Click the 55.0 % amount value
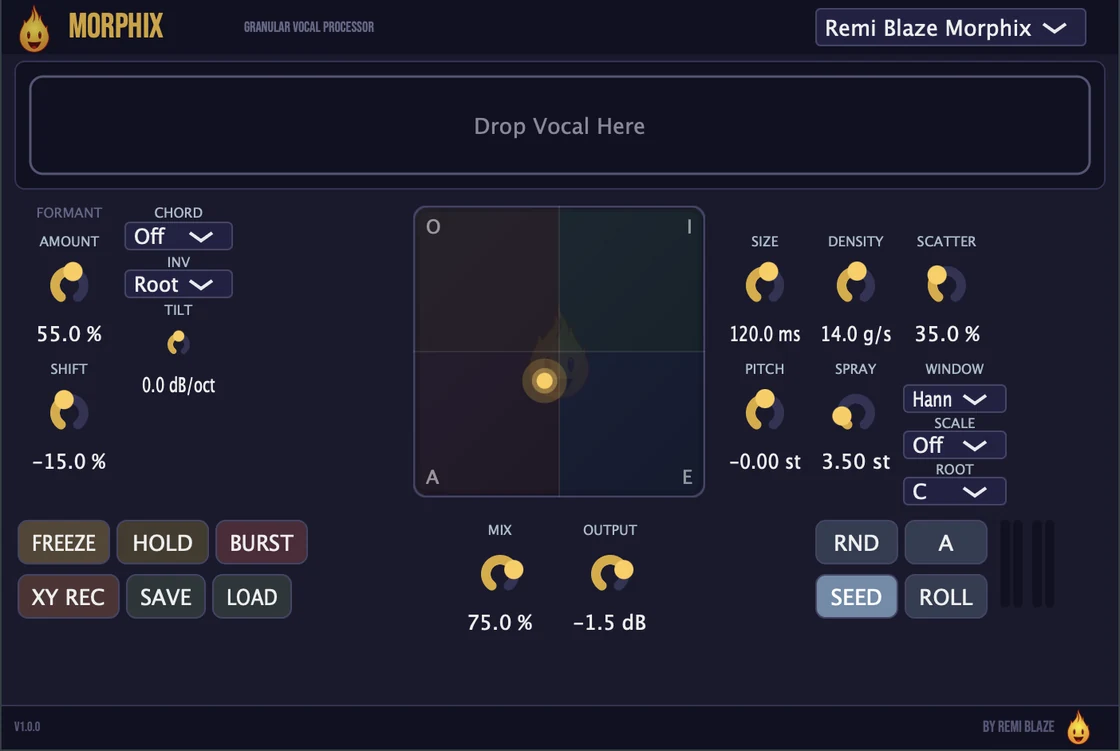The image size is (1120, 751). tap(69, 334)
